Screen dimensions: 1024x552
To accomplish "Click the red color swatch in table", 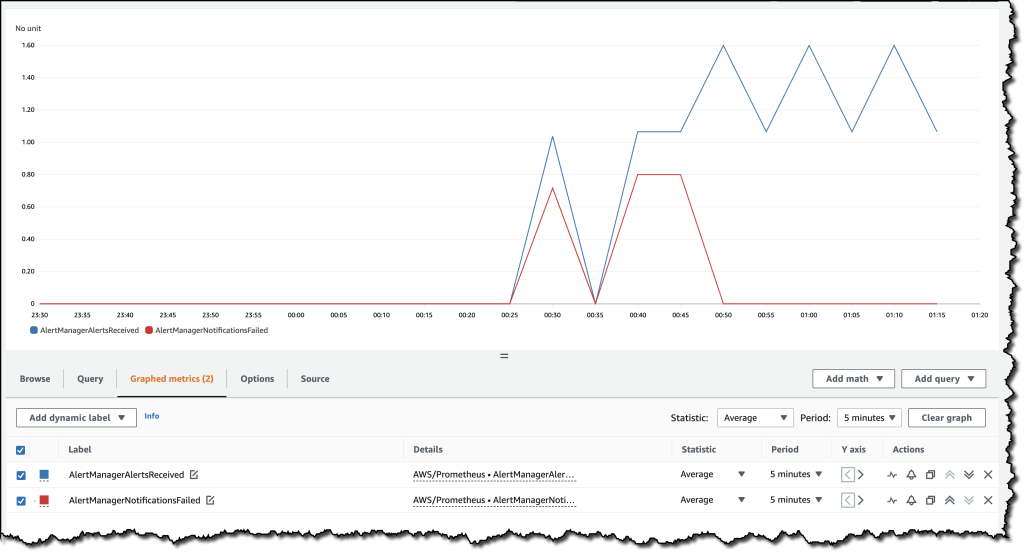I will pos(44,500).
